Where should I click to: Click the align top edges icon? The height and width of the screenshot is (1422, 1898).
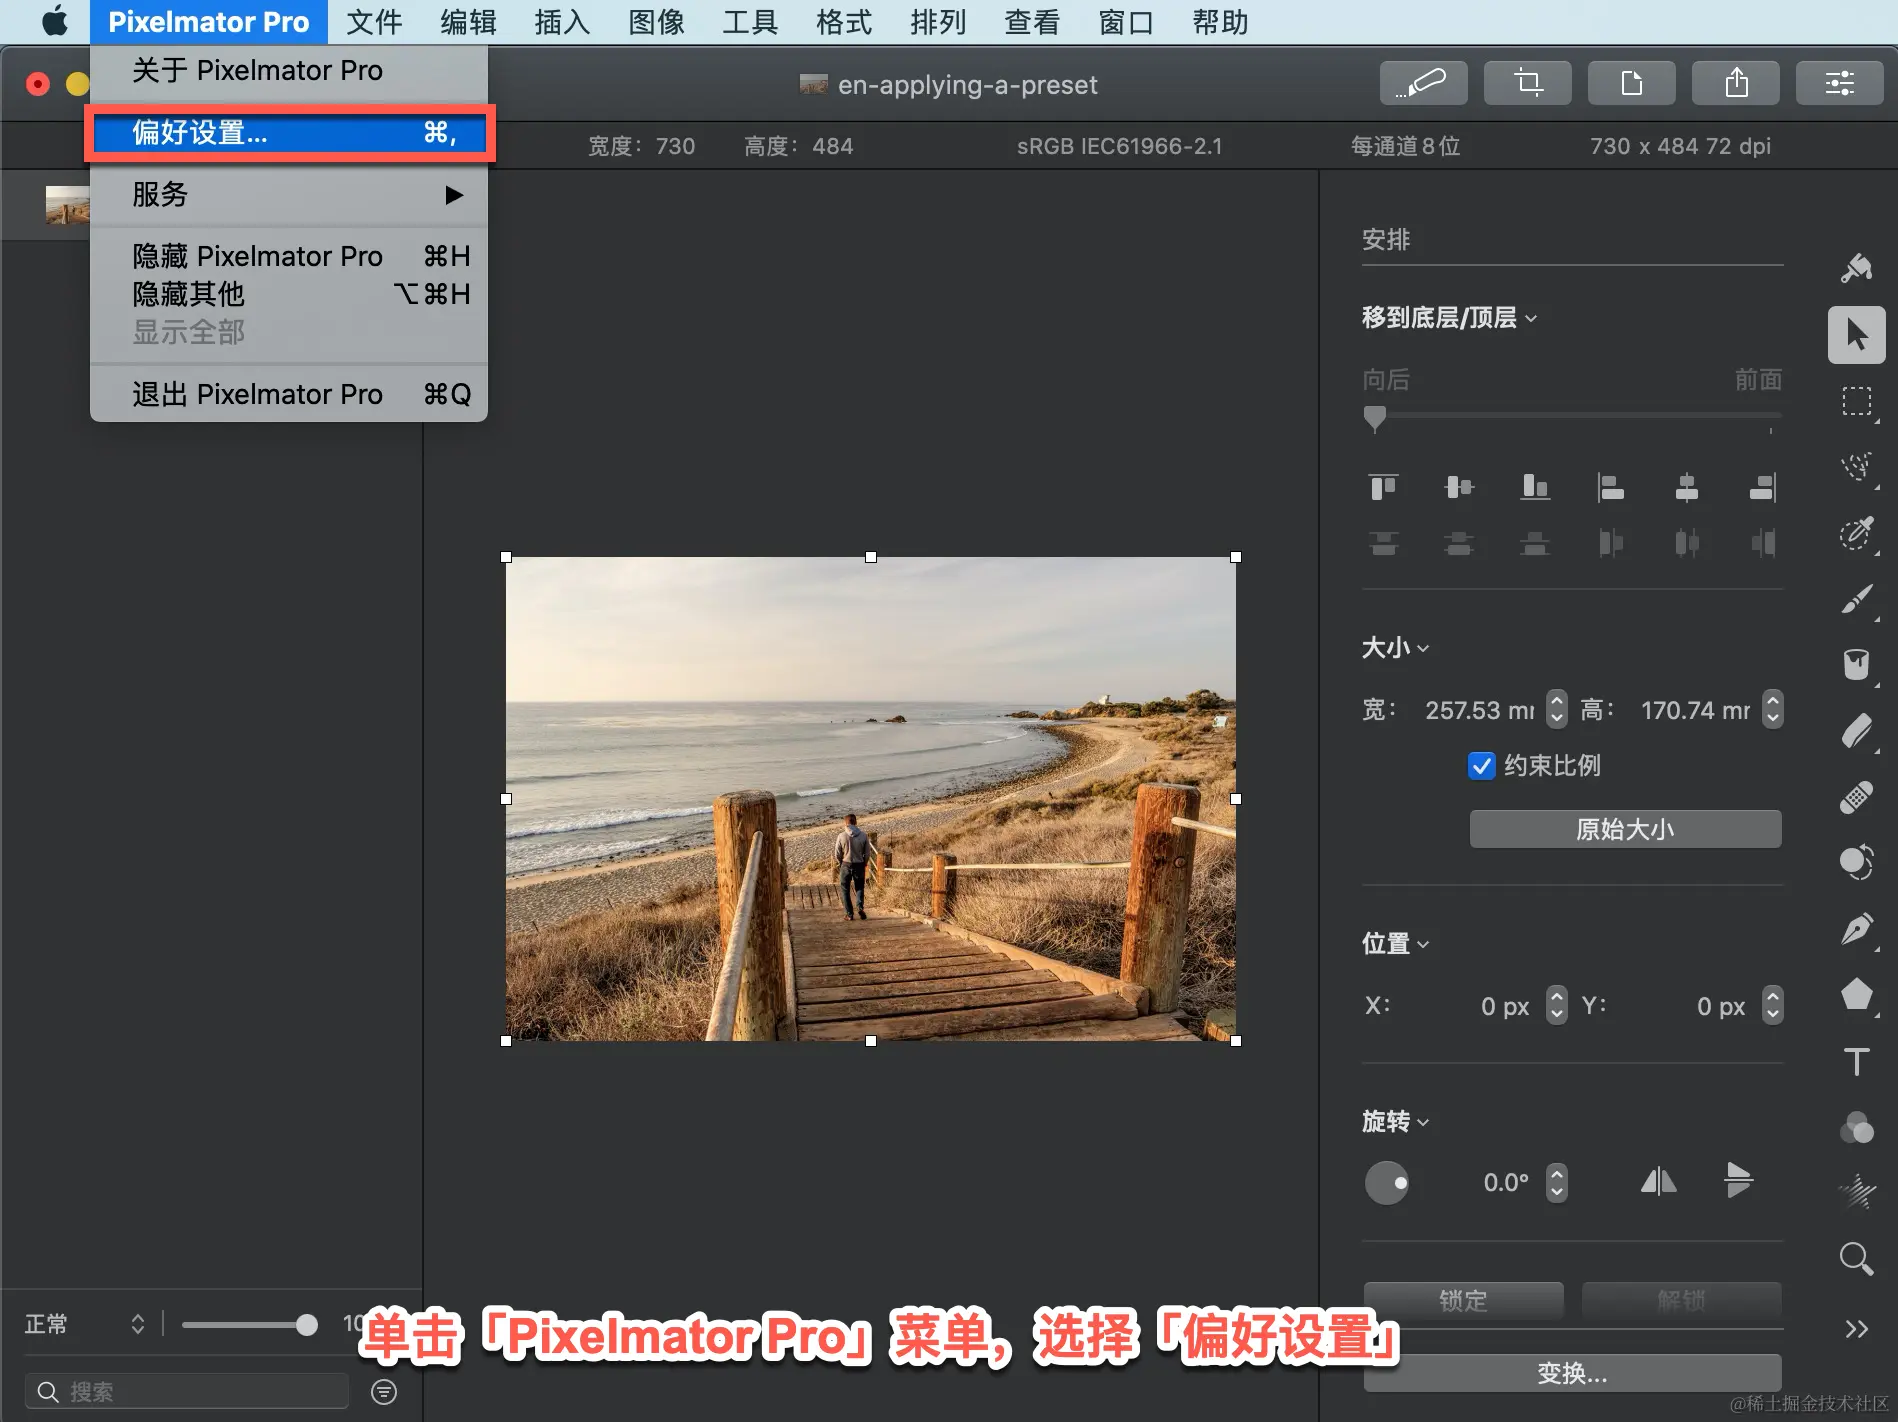click(1383, 487)
